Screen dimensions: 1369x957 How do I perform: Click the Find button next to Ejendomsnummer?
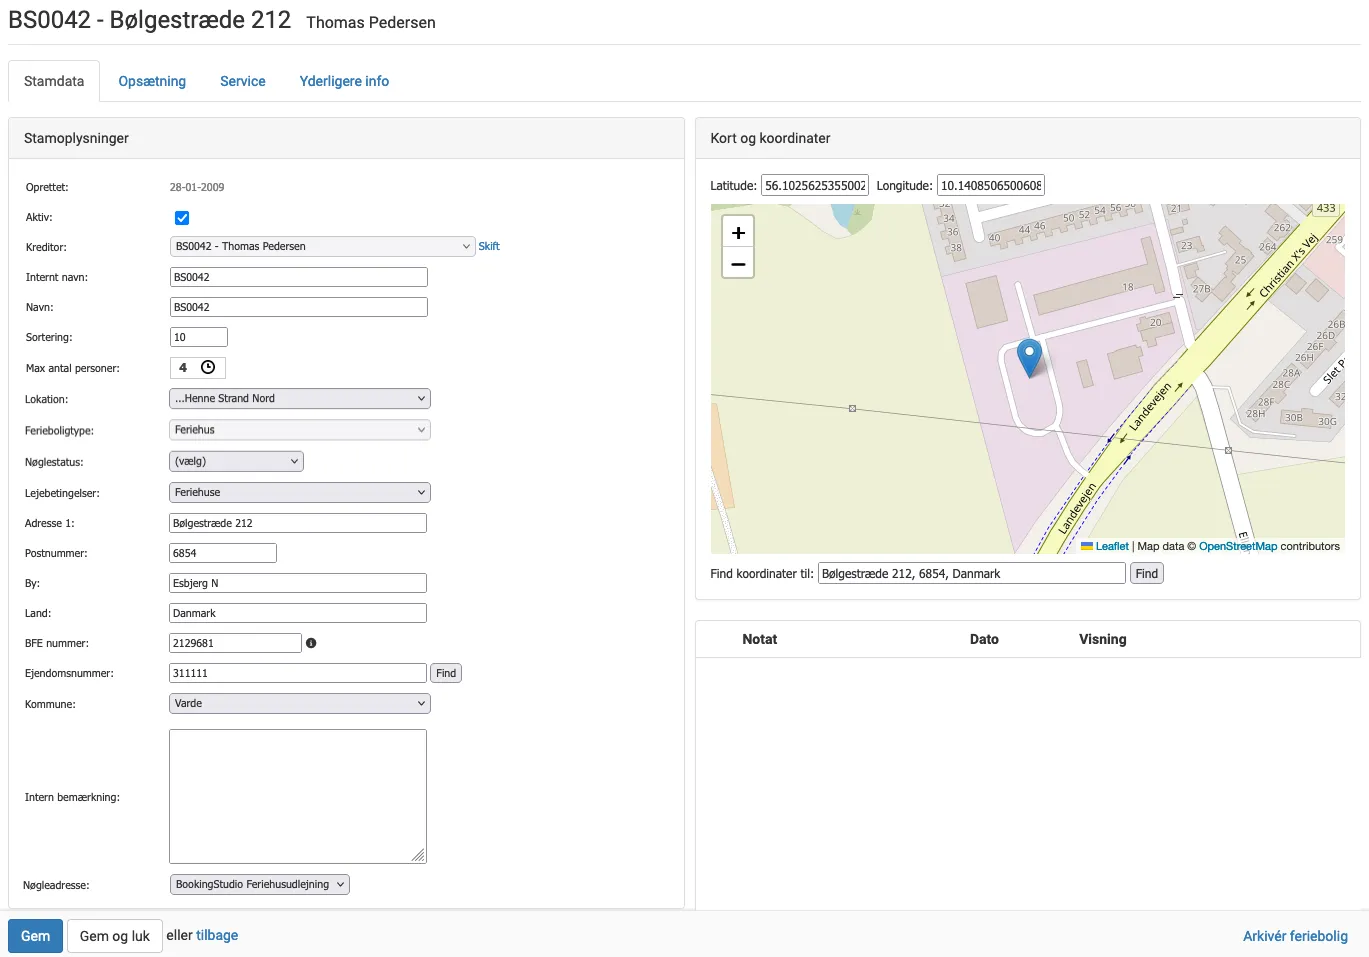pos(446,674)
